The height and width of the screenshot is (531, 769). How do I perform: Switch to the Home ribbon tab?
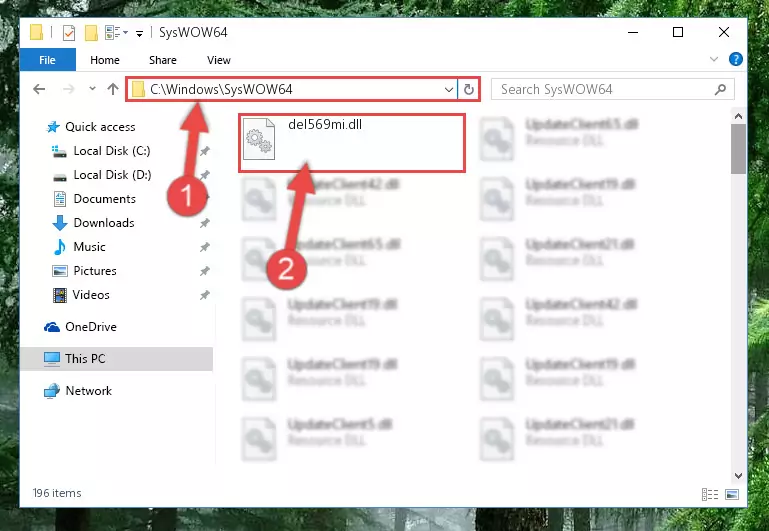(104, 60)
